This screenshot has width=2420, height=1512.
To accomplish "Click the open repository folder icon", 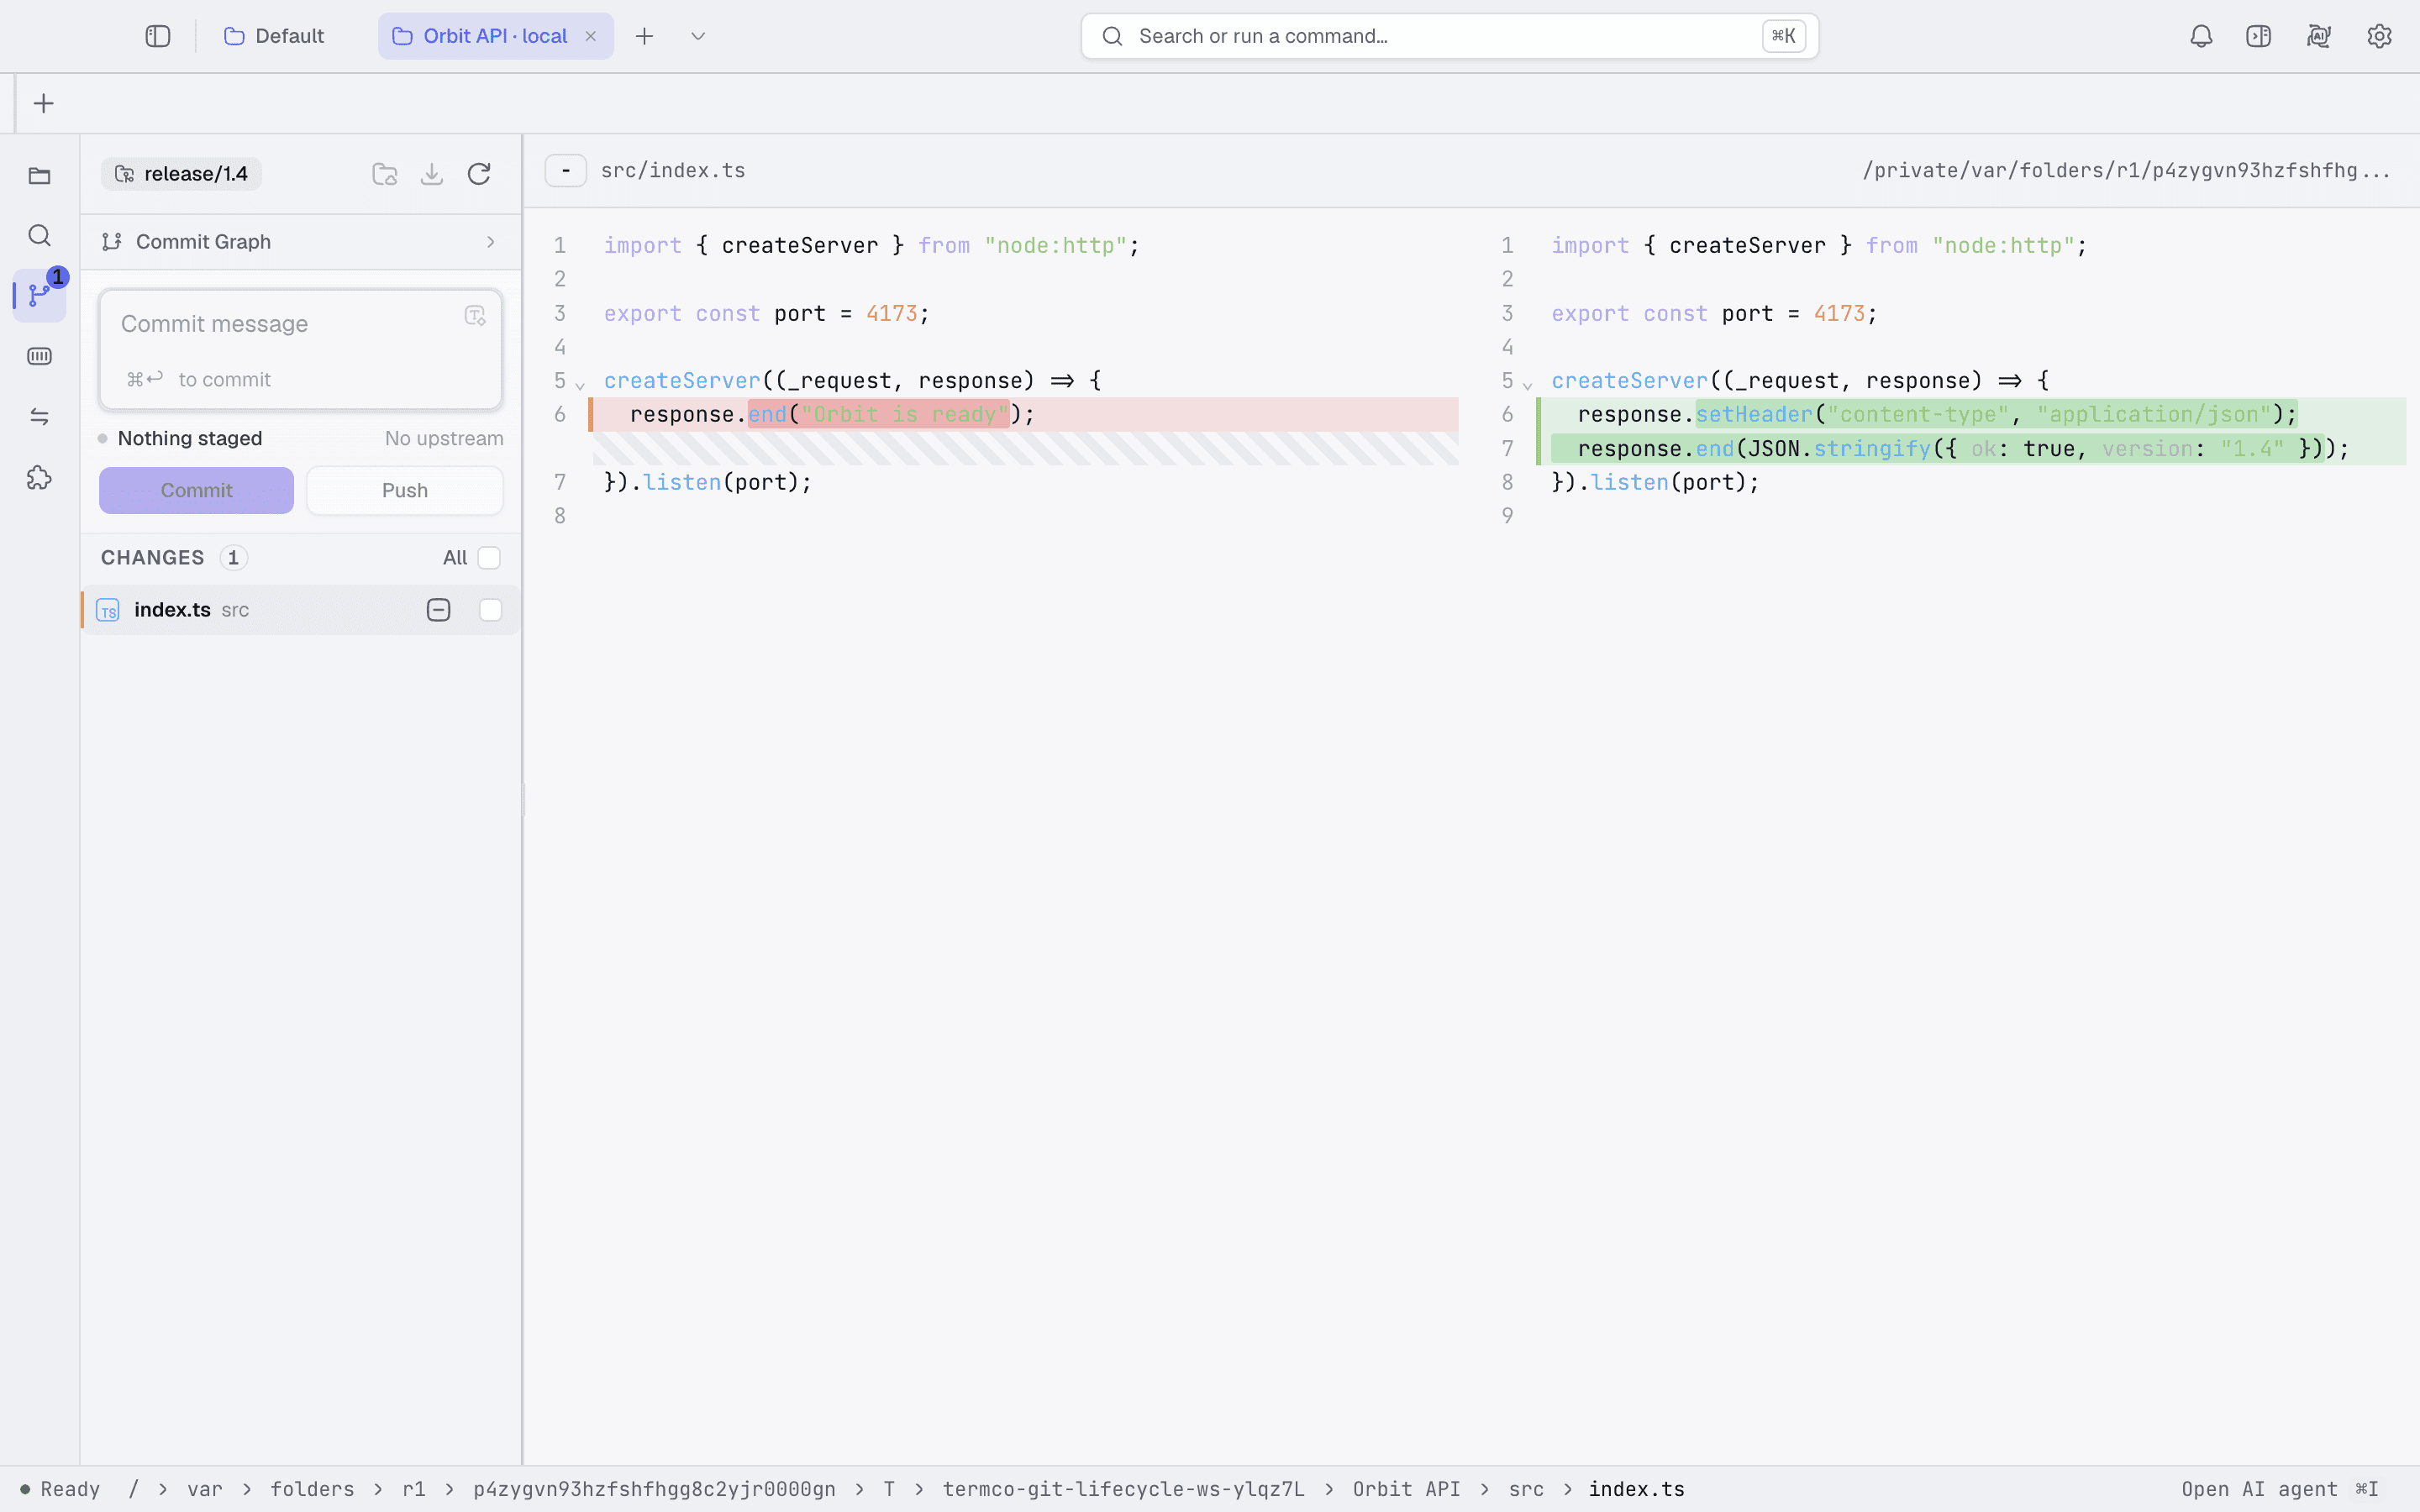I will pyautogui.click(x=385, y=174).
